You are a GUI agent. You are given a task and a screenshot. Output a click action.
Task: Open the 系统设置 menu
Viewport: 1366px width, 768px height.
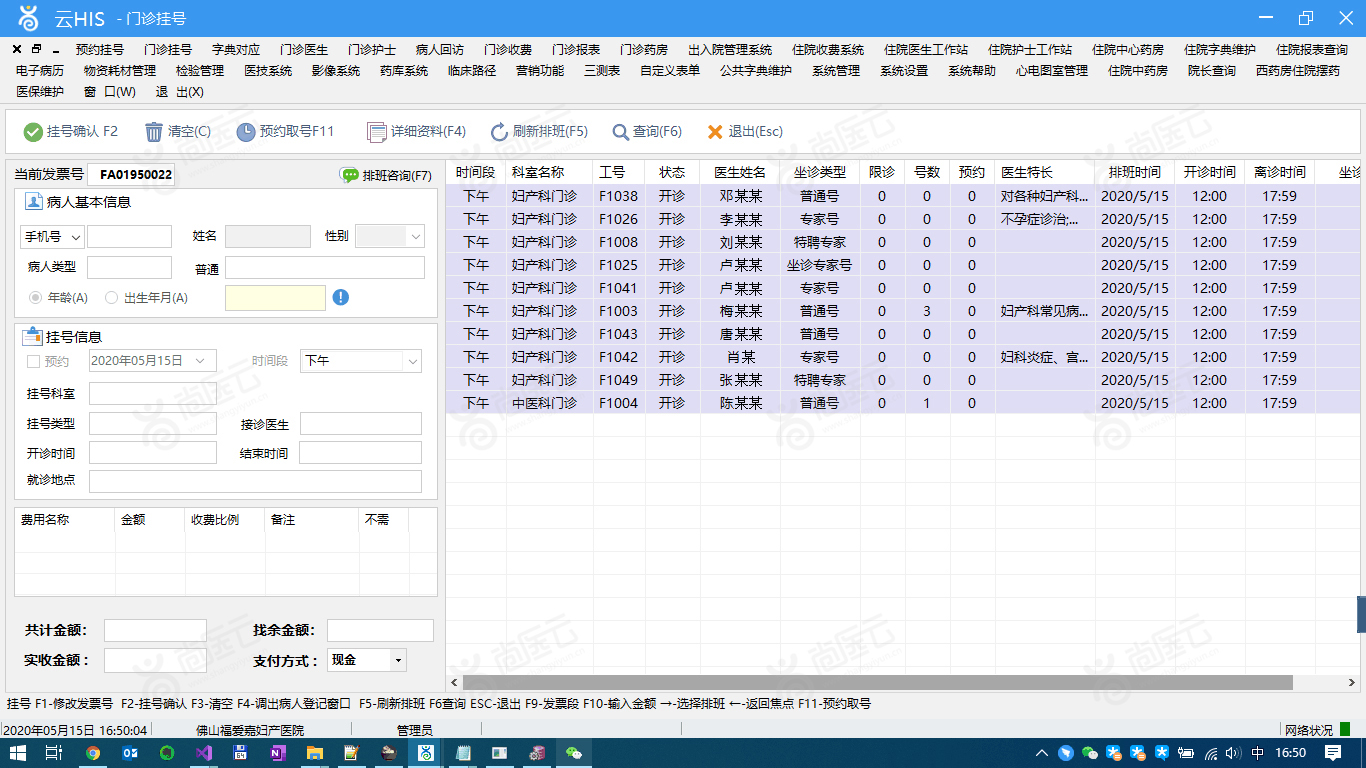[x=904, y=70]
